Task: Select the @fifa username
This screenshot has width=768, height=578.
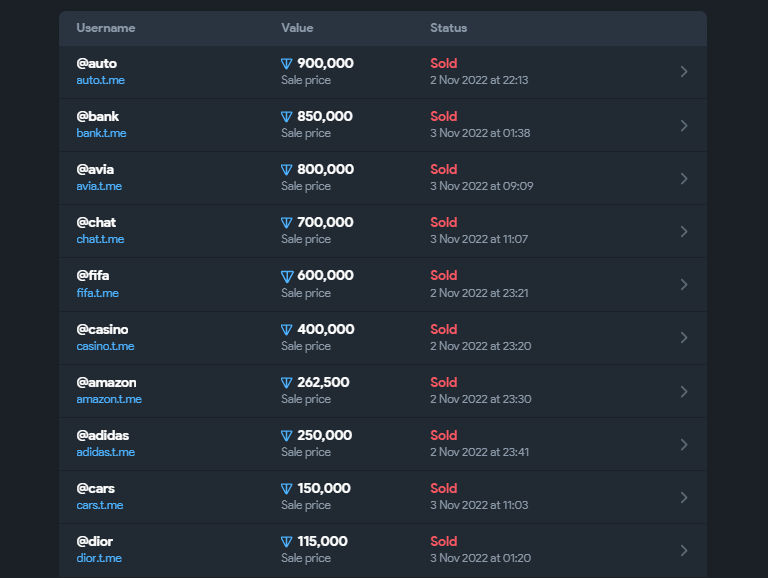Action: [93, 275]
